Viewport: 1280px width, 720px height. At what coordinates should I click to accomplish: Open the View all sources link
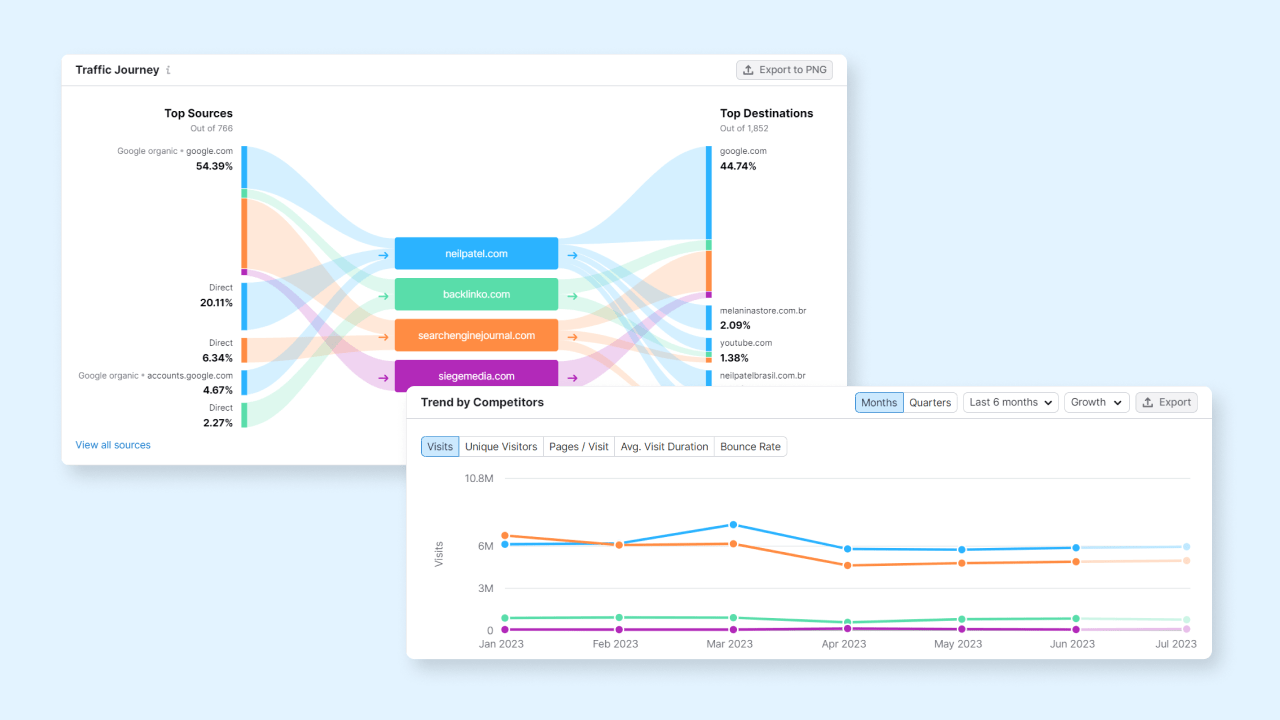[x=113, y=445]
